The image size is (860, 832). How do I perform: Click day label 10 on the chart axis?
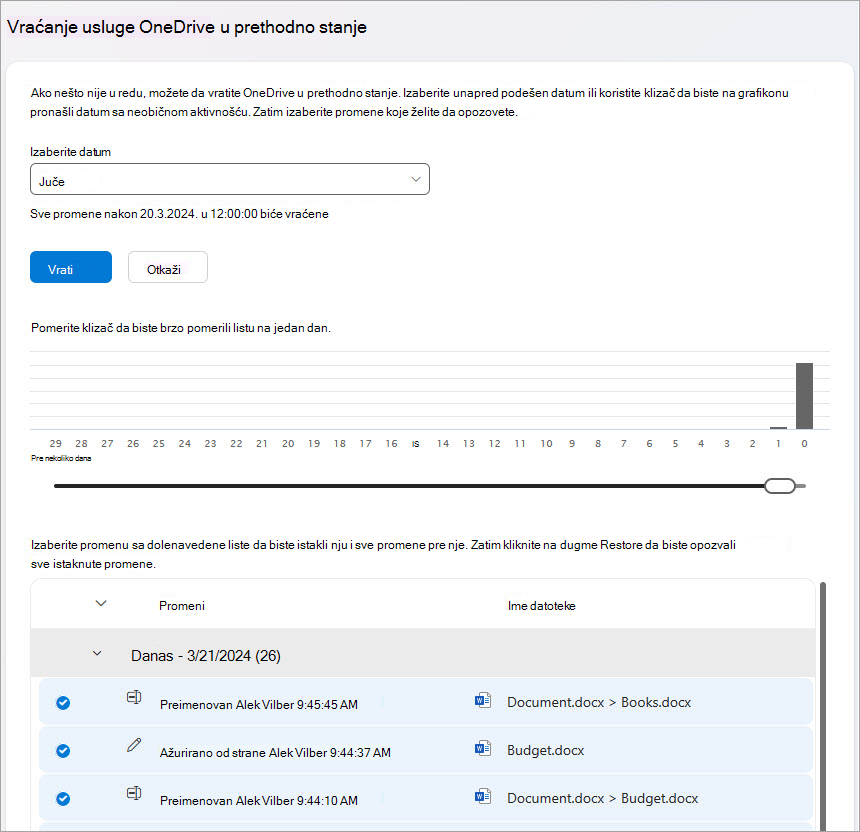[x=546, y=443]
